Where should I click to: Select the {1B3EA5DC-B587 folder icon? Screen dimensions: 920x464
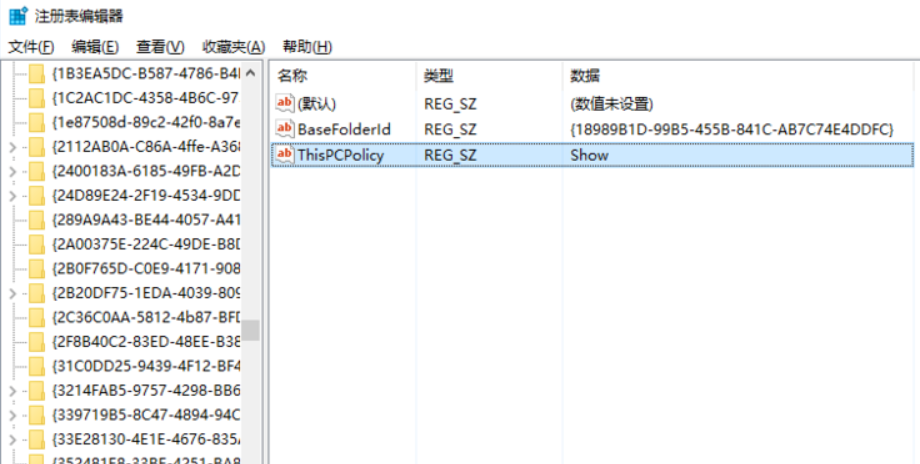tap(38, 73)
